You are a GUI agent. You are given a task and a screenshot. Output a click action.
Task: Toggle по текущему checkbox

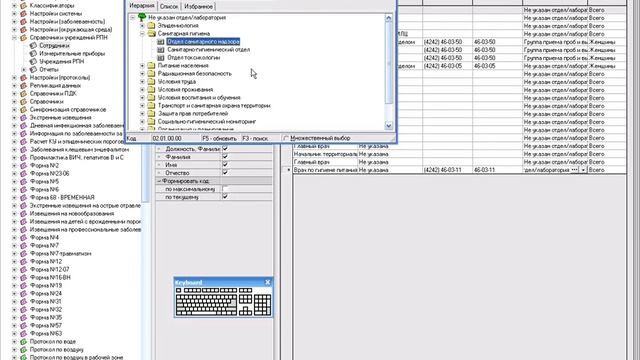coord(225,197)
